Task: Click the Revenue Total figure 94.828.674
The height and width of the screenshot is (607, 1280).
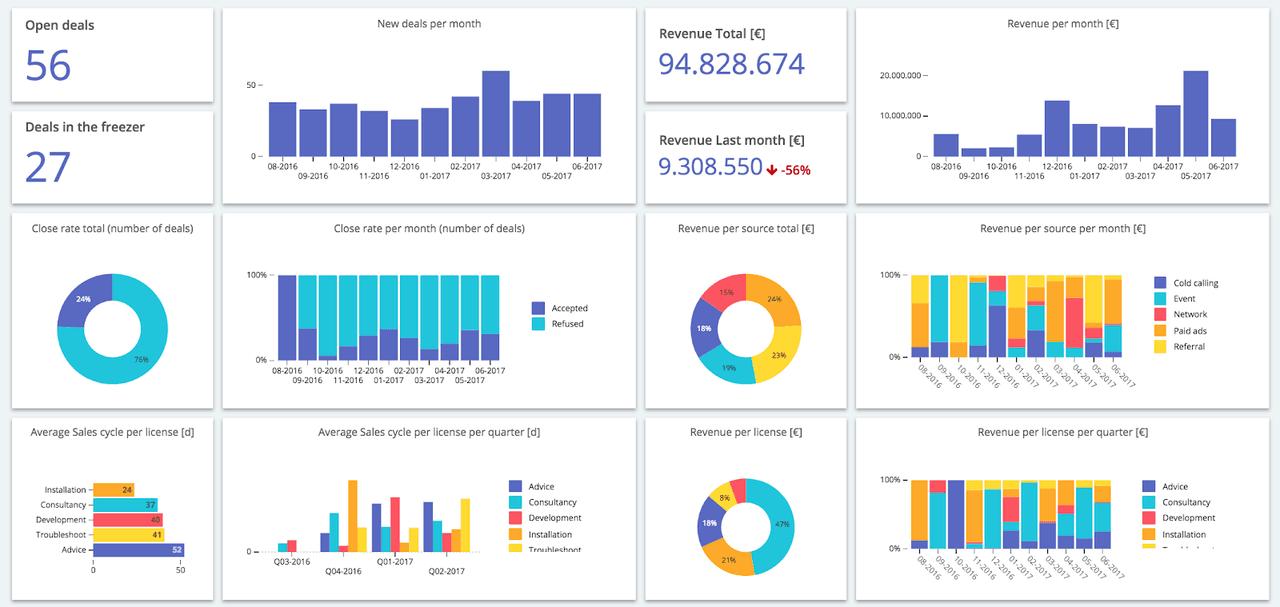Action: click(x=731, y=65)
